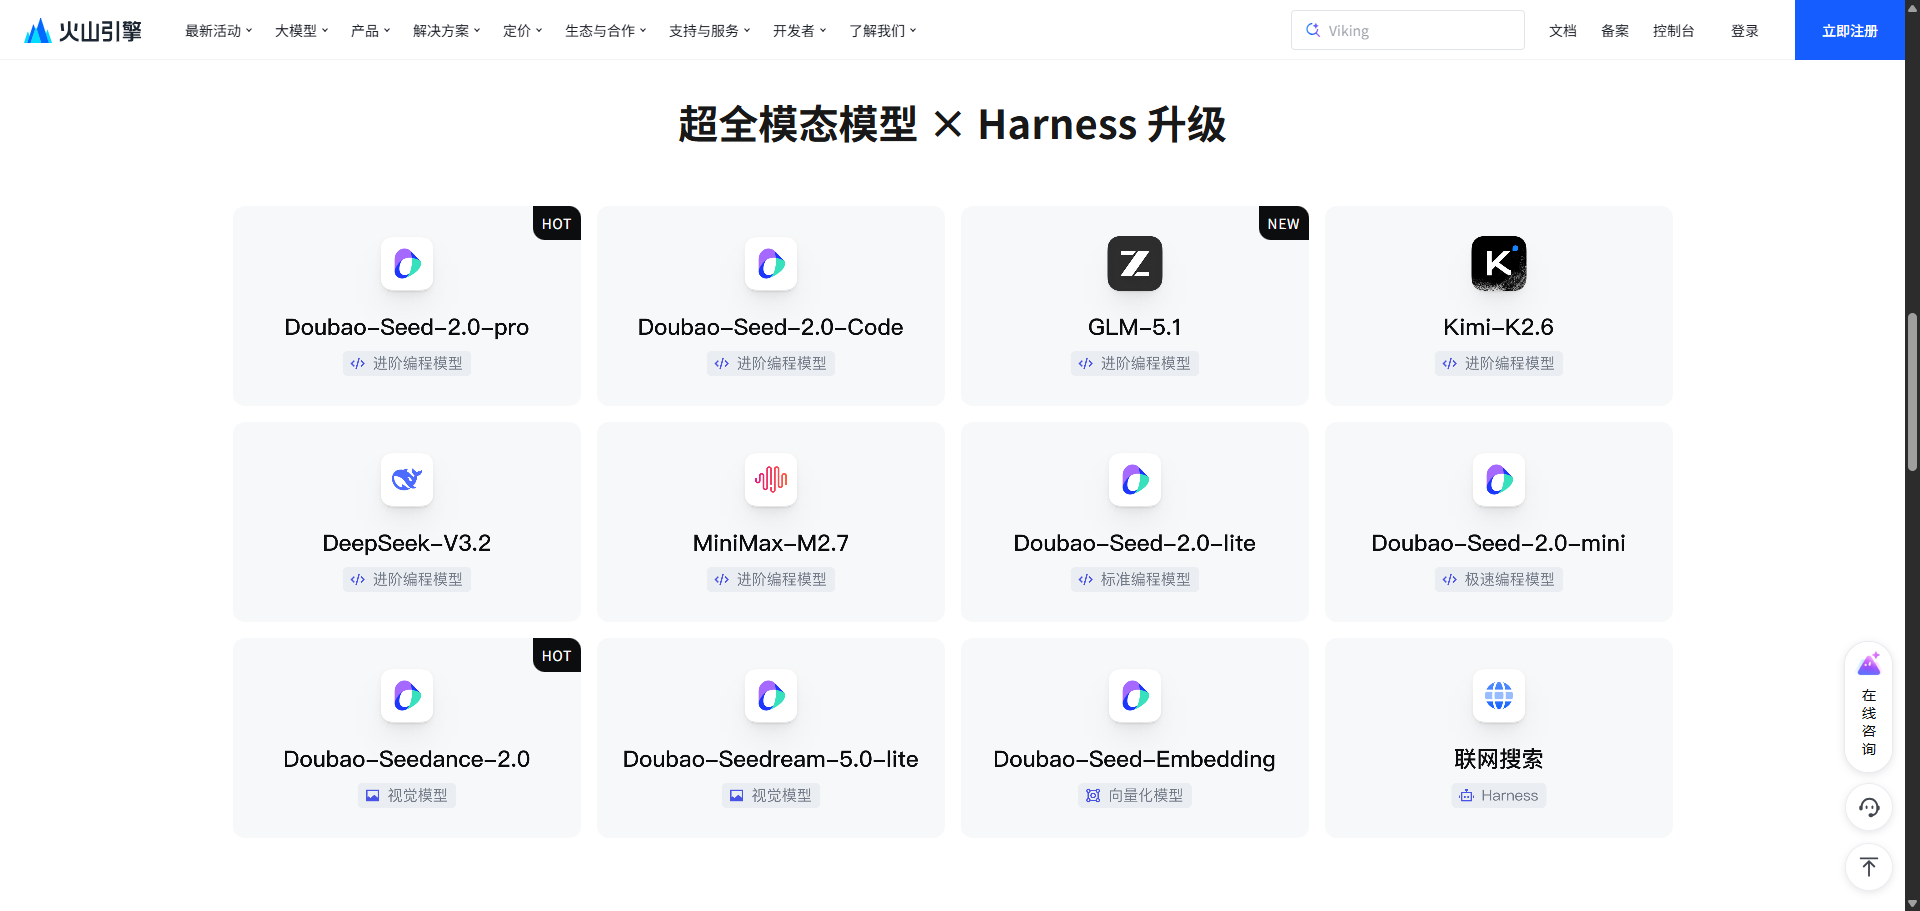Click the Doubao-Seed-Embedding model icon
Screen dimensions: 1920x911
pyautogui.click(x=1135, y=696)
